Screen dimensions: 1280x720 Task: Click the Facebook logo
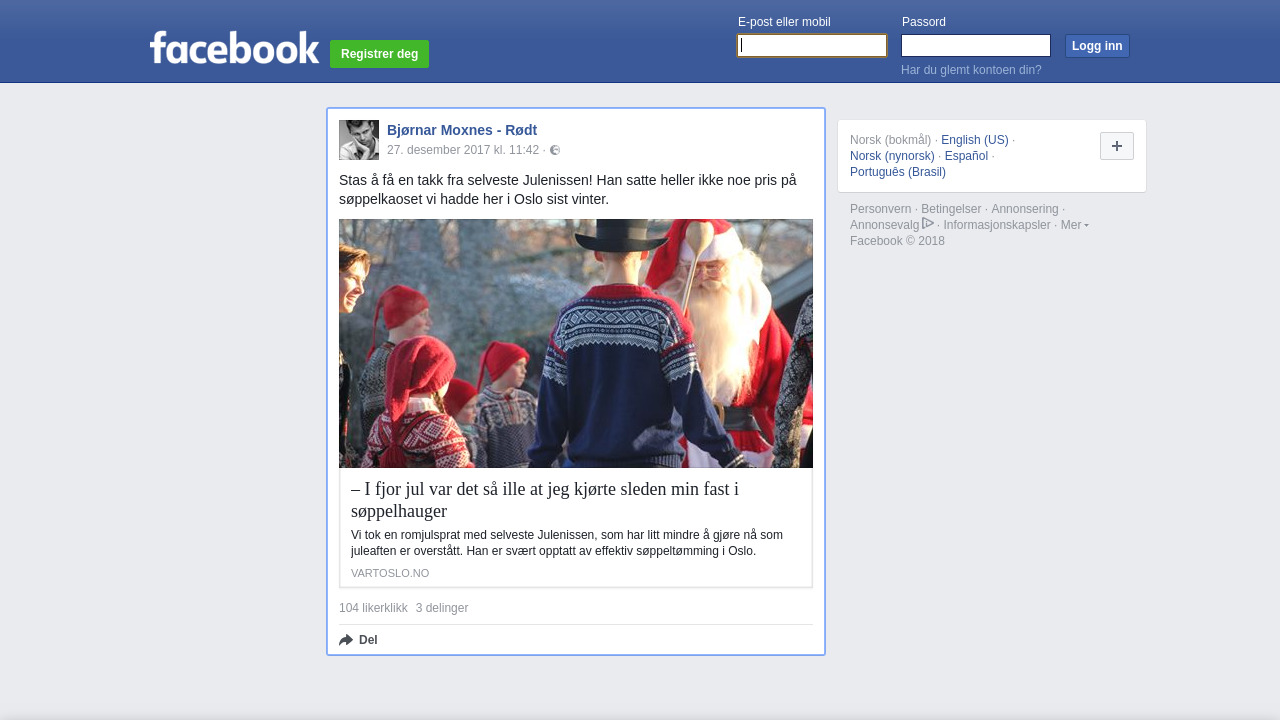pos(234,47)
